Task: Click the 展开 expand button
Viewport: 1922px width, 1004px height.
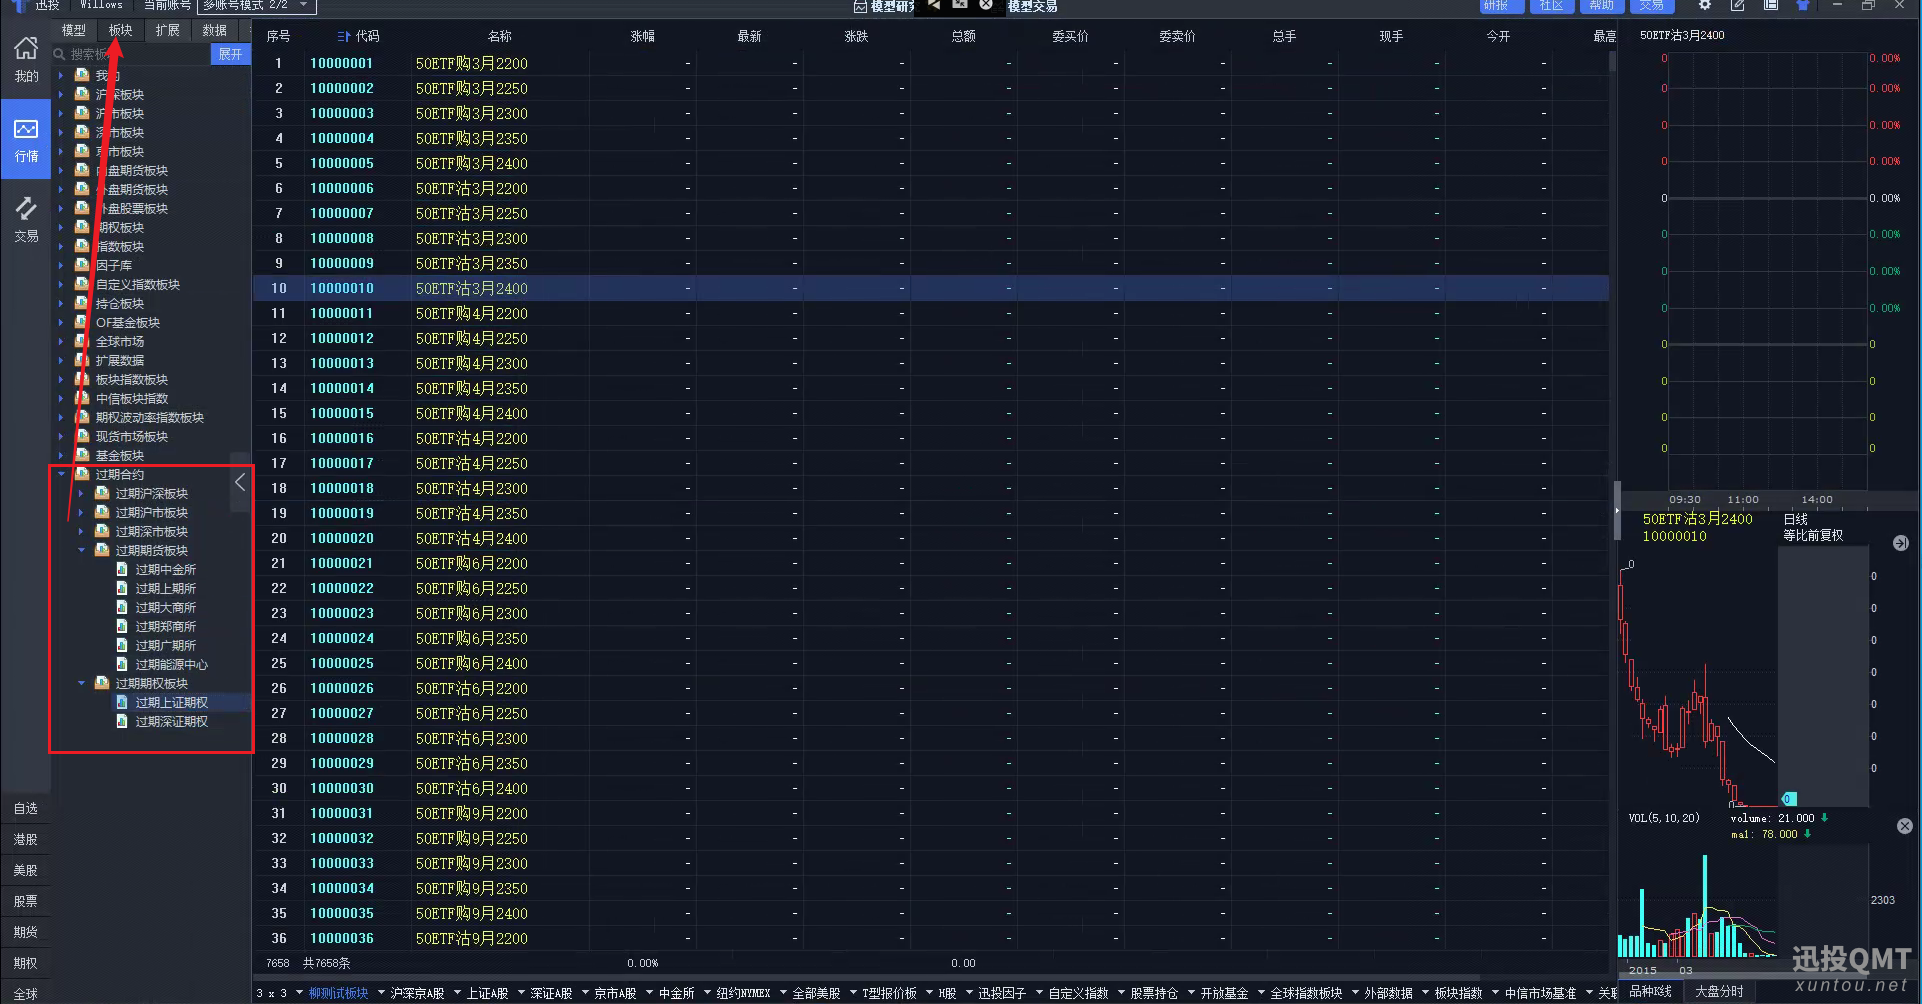Action: [x=231, y=54]
